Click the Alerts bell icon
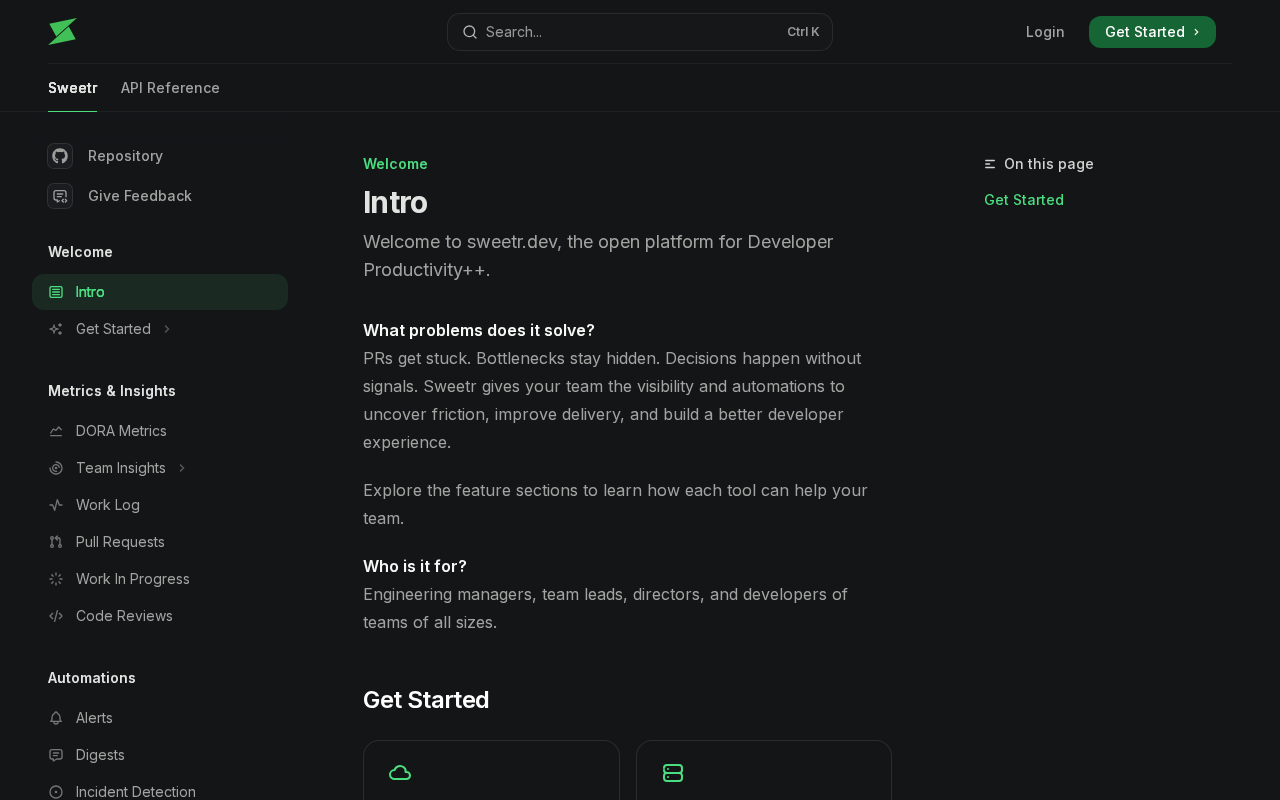 click(56, 718)
